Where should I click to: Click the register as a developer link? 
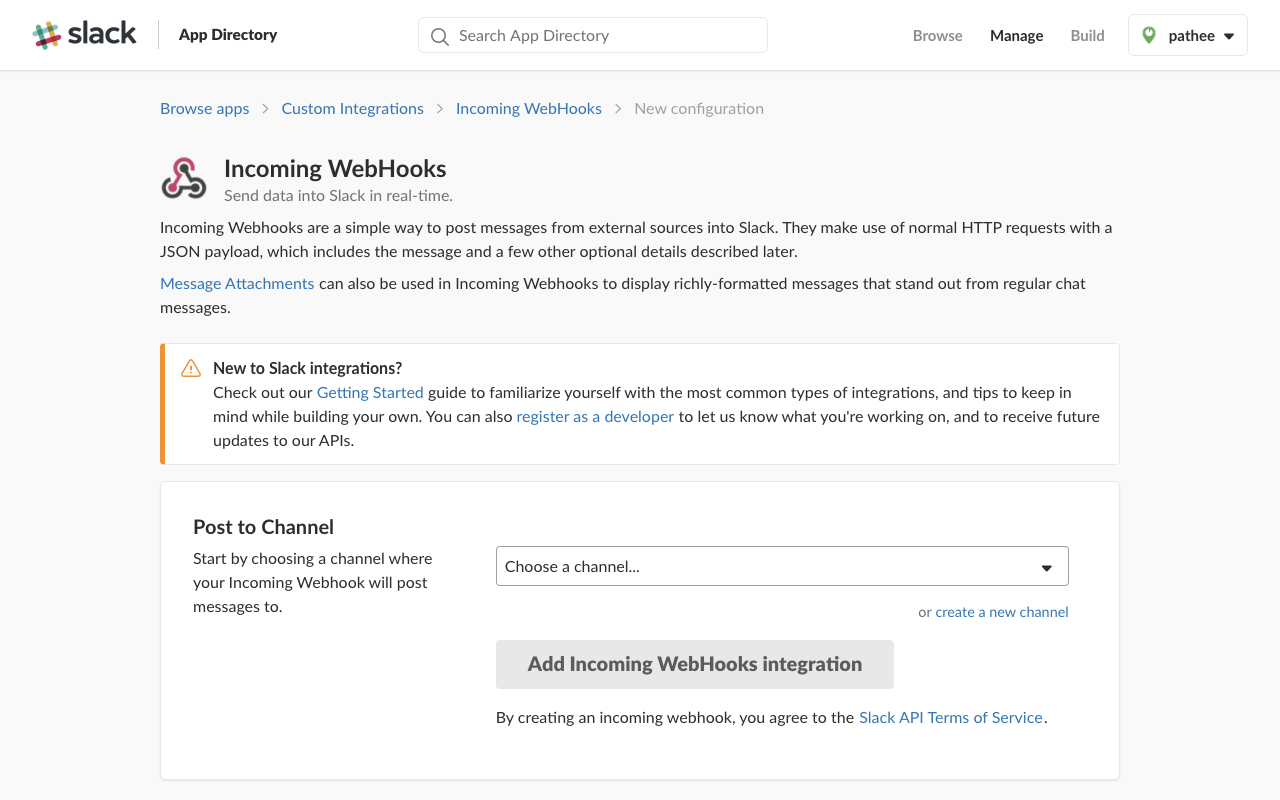pos(595,416)
